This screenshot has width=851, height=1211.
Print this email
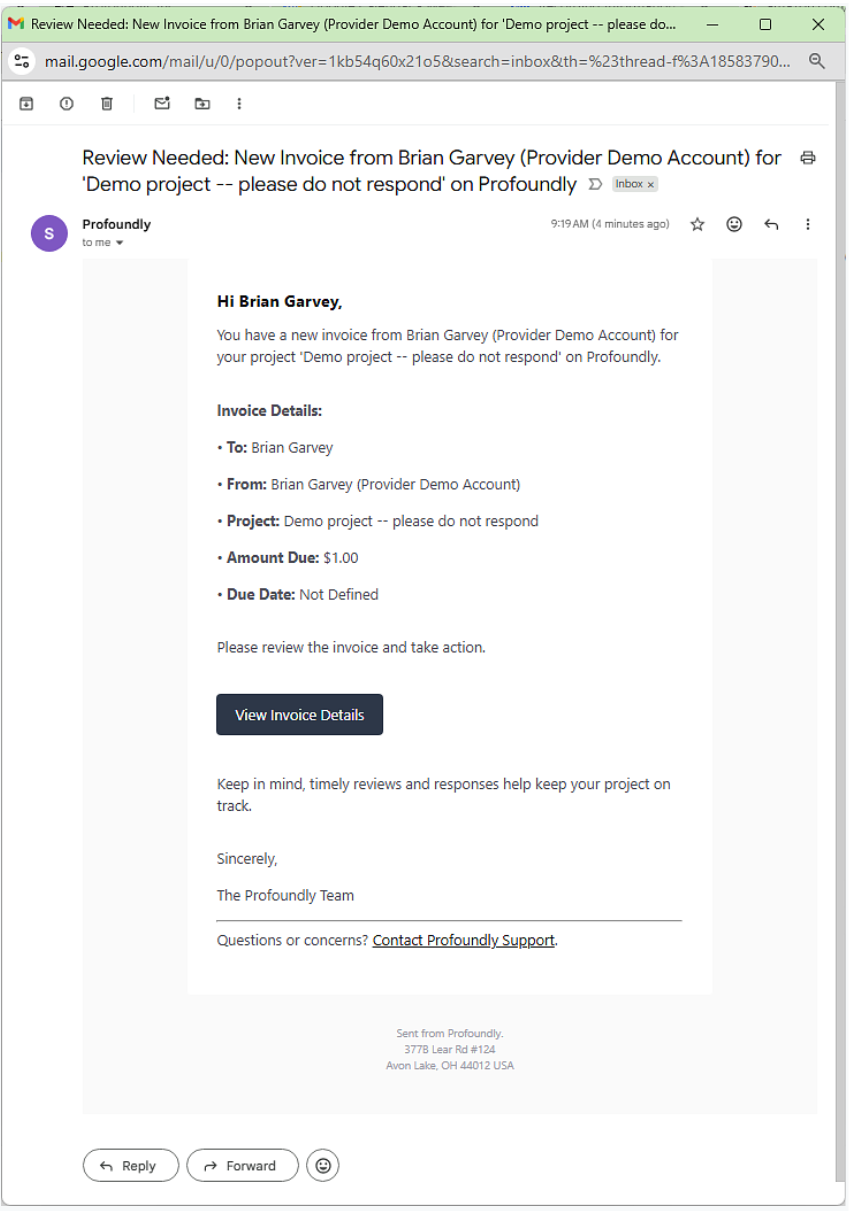pyautogui.click(x=808, y=158)
